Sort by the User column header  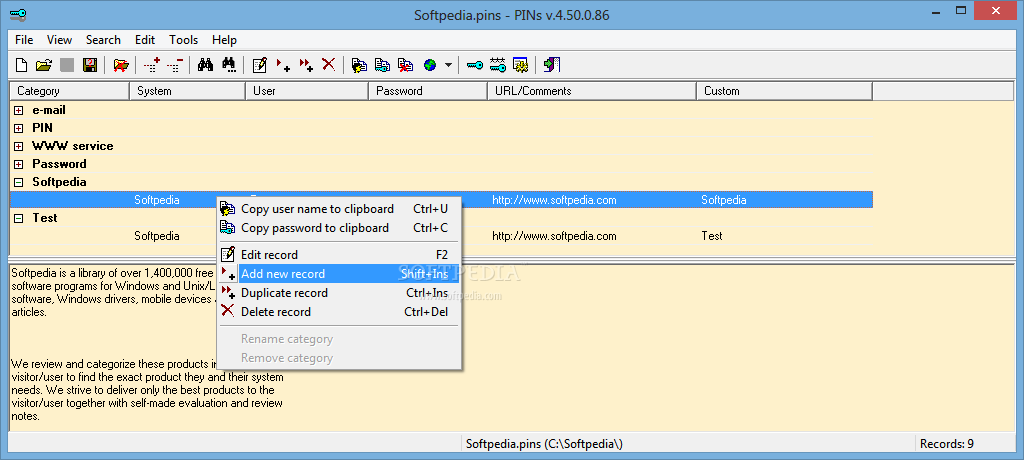tap(307, 91)
